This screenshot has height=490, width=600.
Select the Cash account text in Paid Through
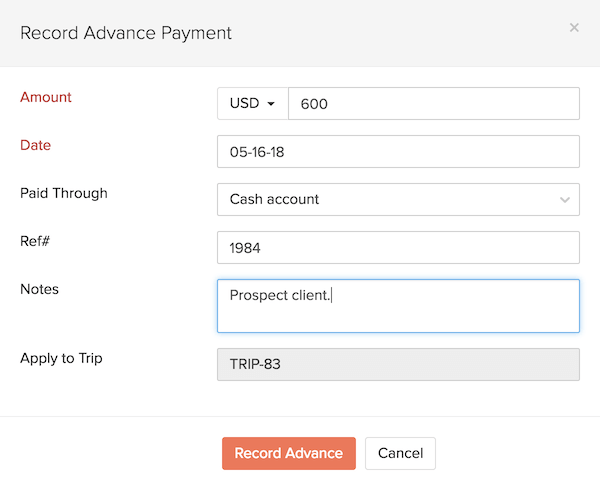point(275,199)
